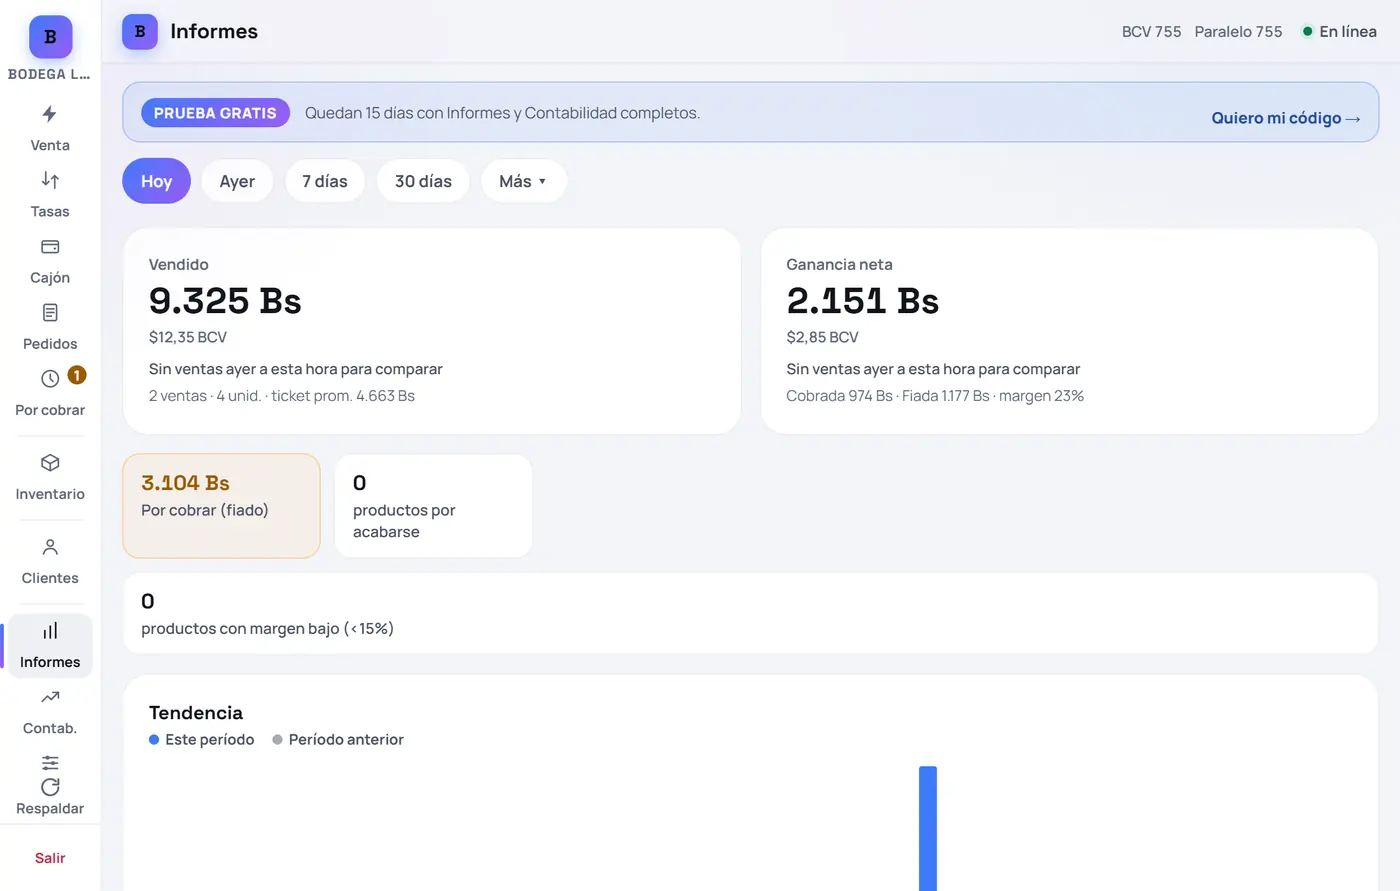The width and height of the screenshot is (1400, 891).
Task: Click the $2,85 BCV value
Action: pos(823,337)
